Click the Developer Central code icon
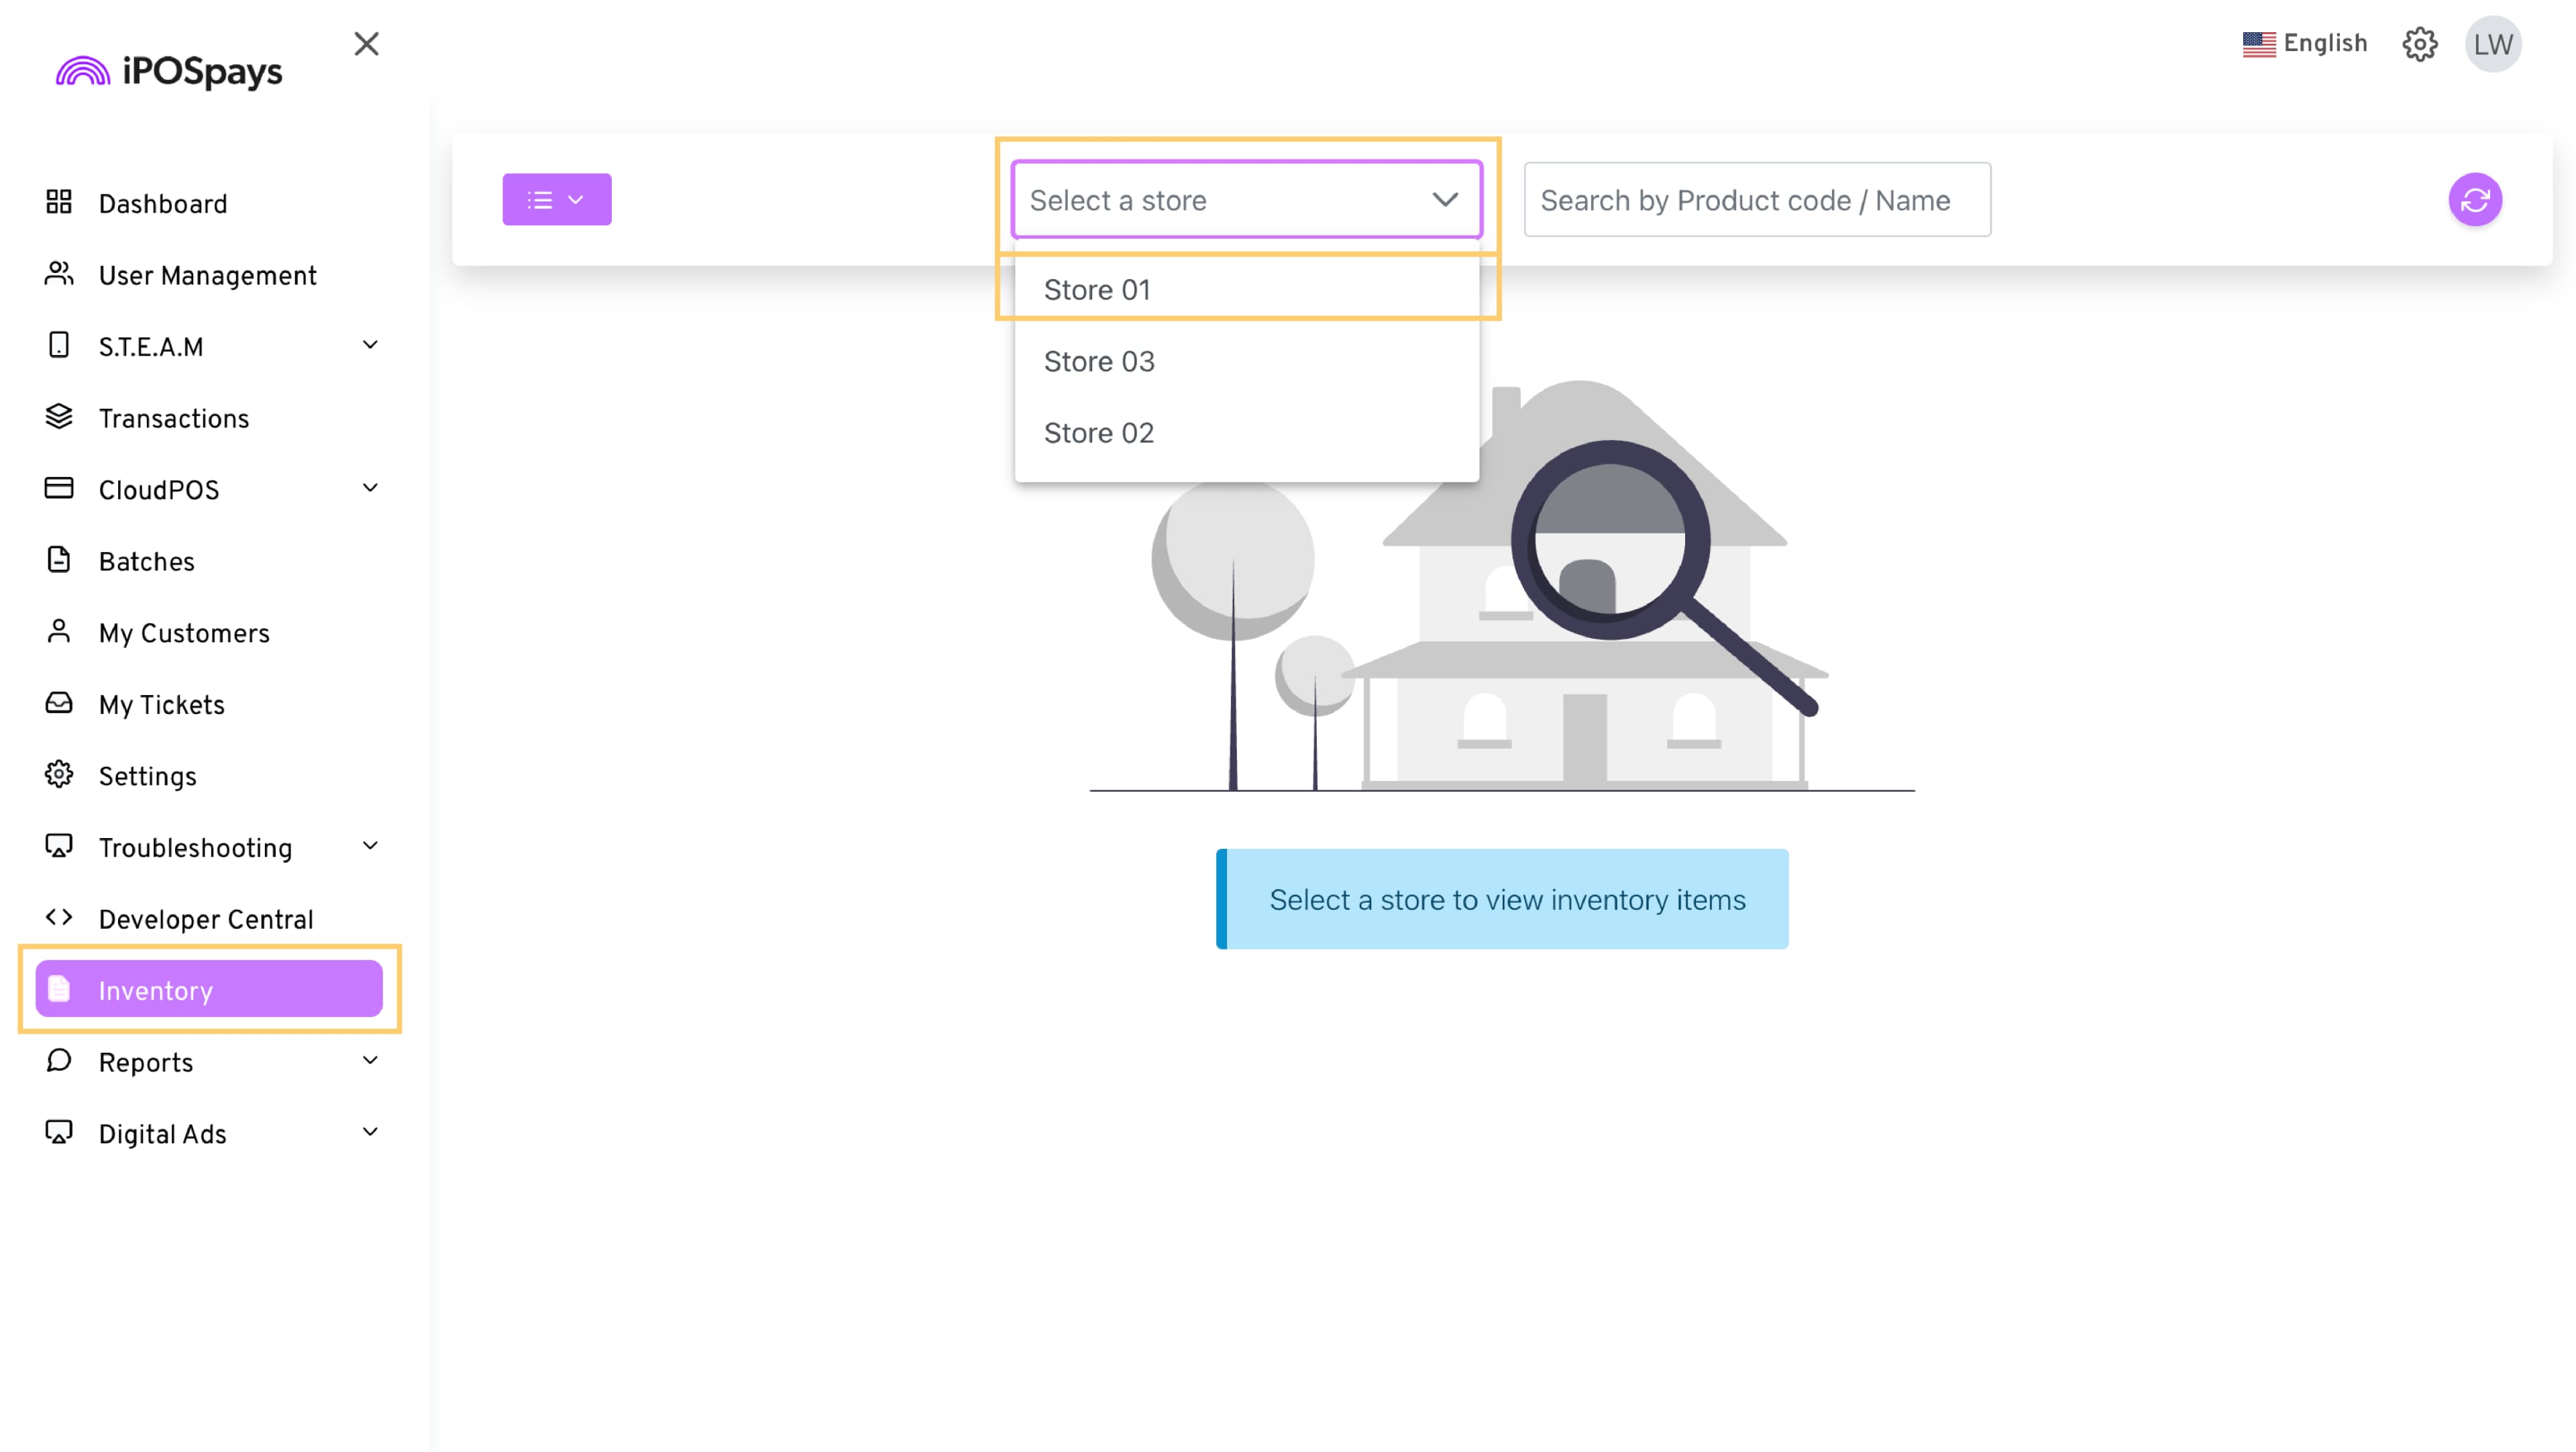Screen dimensions: 2576x1452 tap(59, 917)
